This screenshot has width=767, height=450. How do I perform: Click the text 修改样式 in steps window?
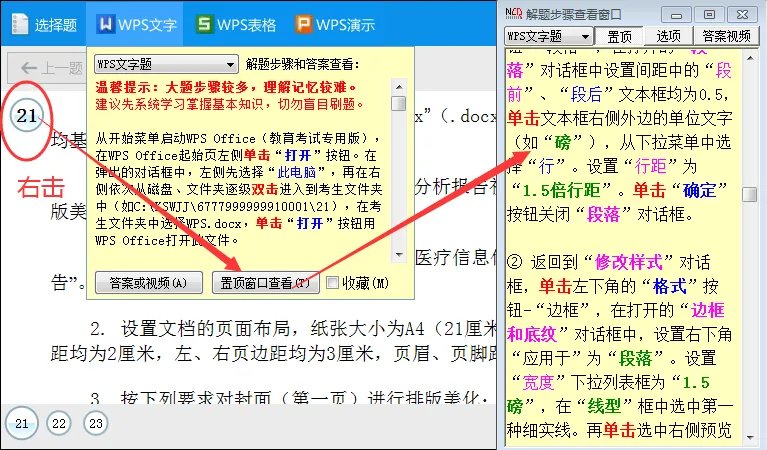click(628, 262)
